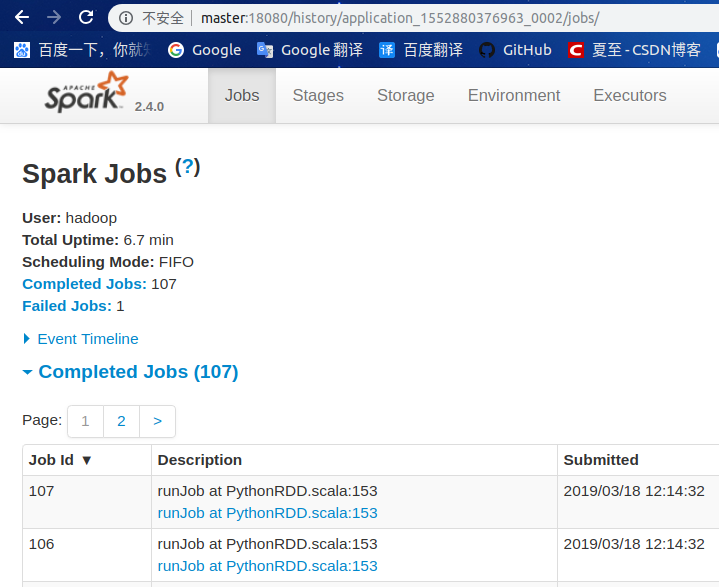View site information via the info icon

[126, 18]
